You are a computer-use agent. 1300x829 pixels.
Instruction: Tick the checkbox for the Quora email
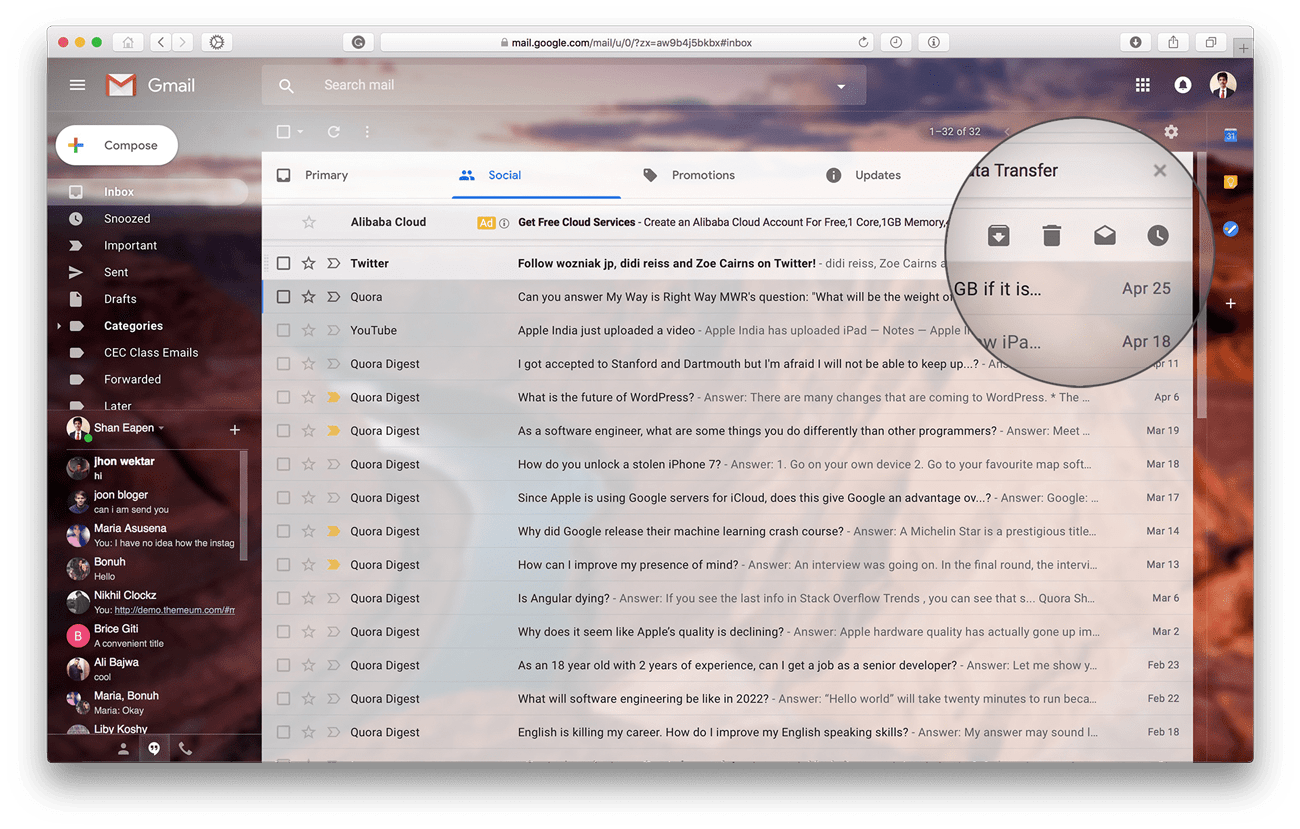(283, 297)
